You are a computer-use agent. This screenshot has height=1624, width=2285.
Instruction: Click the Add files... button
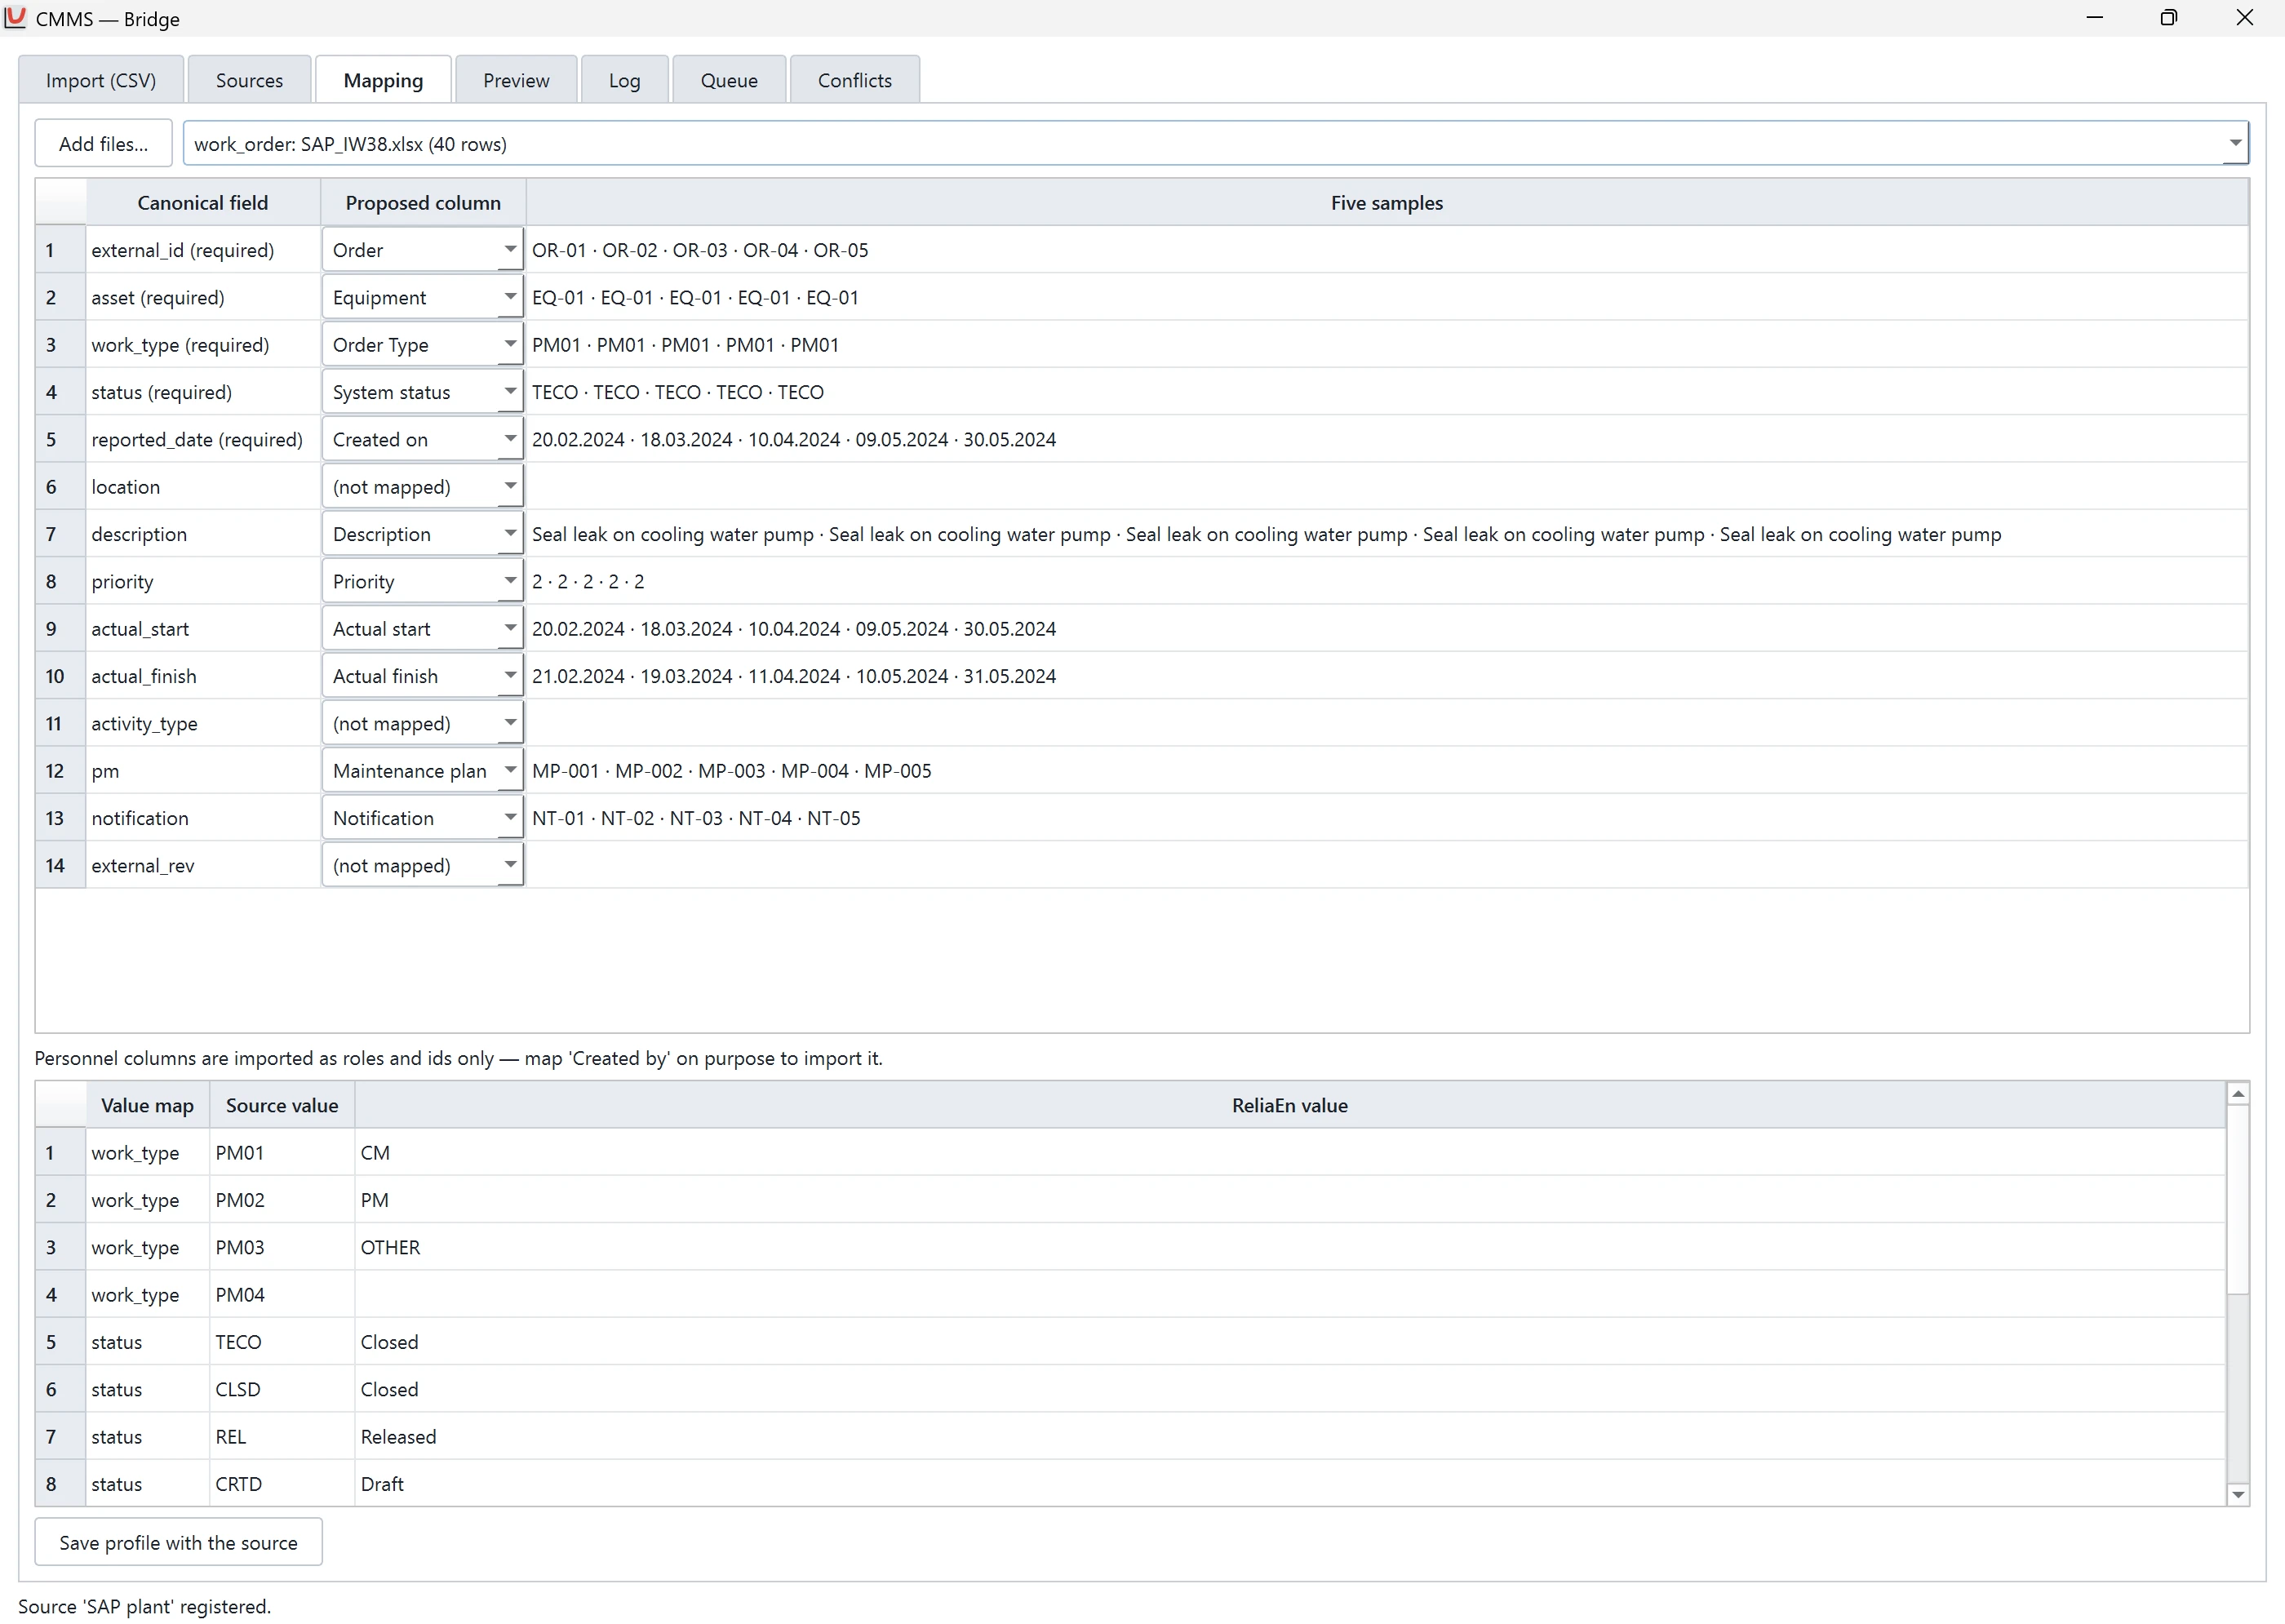click(103, 143)
